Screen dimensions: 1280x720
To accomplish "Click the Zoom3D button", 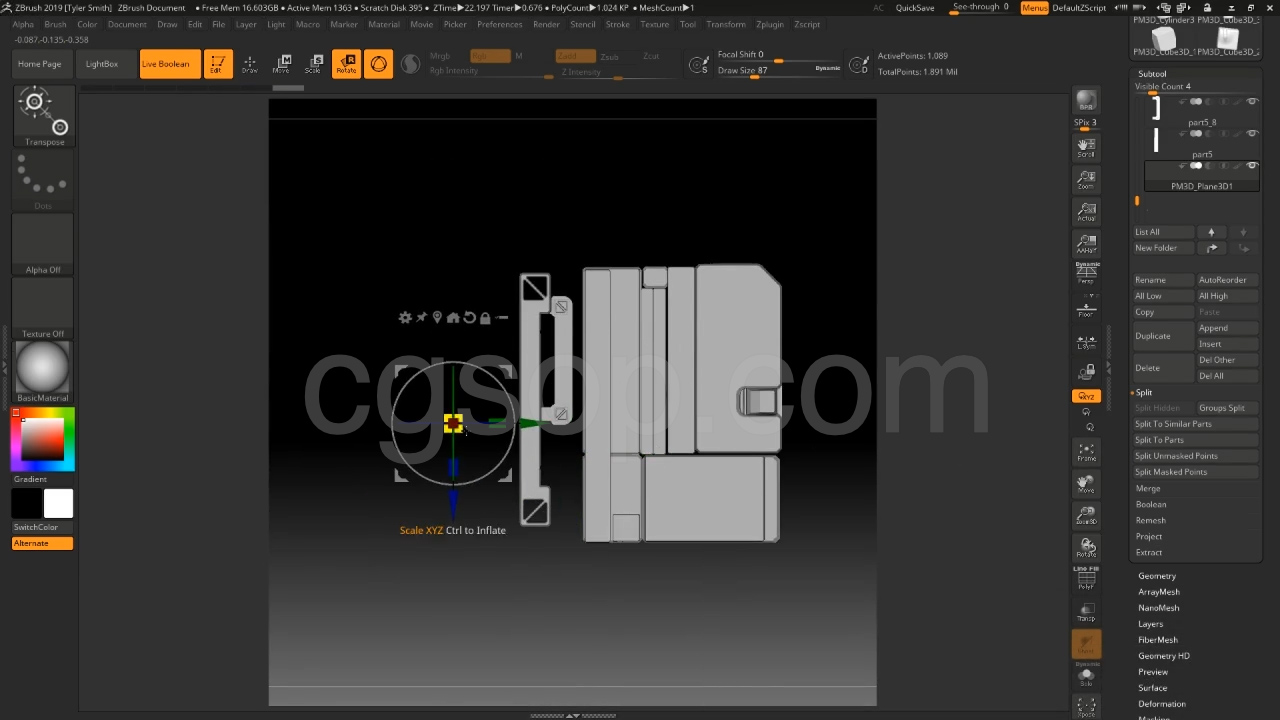I will pyautogui.click(x=1086, y=516).
